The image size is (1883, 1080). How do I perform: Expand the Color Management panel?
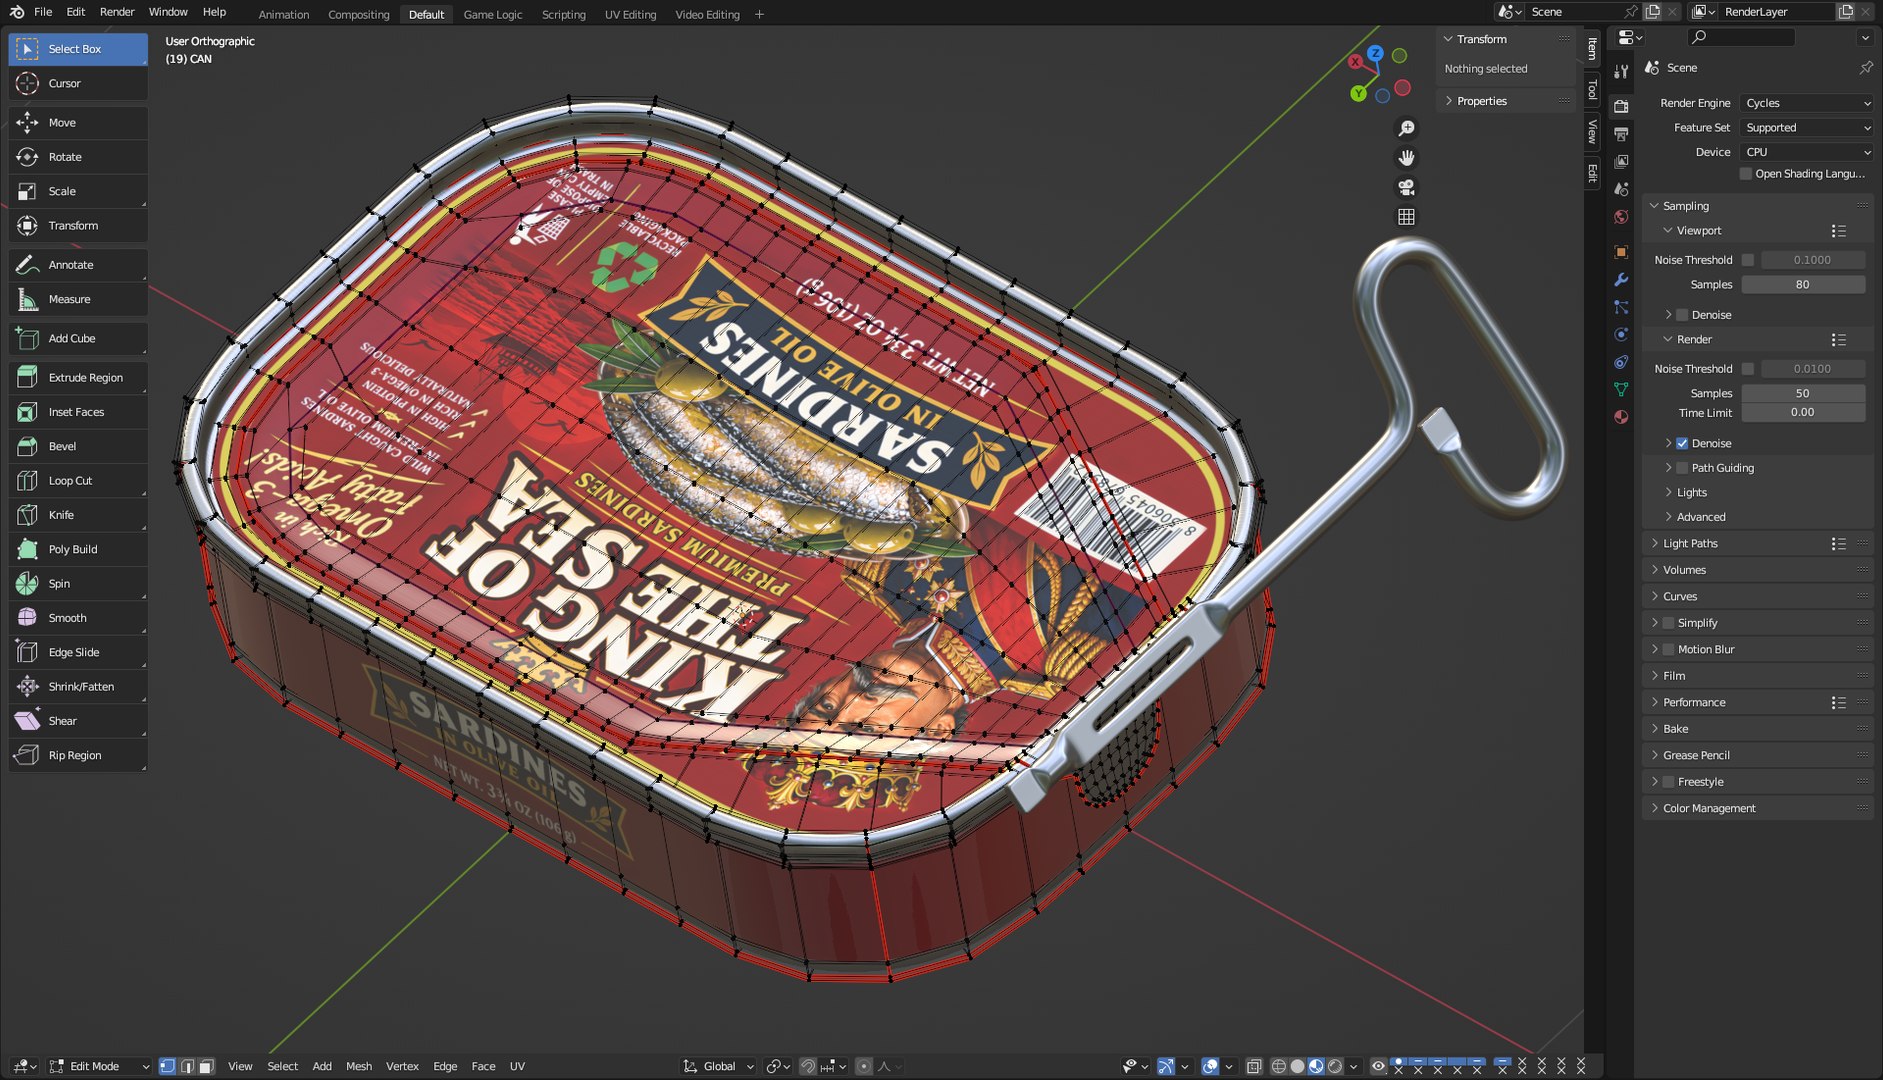pyautogui.click(x=1708, y=809)
